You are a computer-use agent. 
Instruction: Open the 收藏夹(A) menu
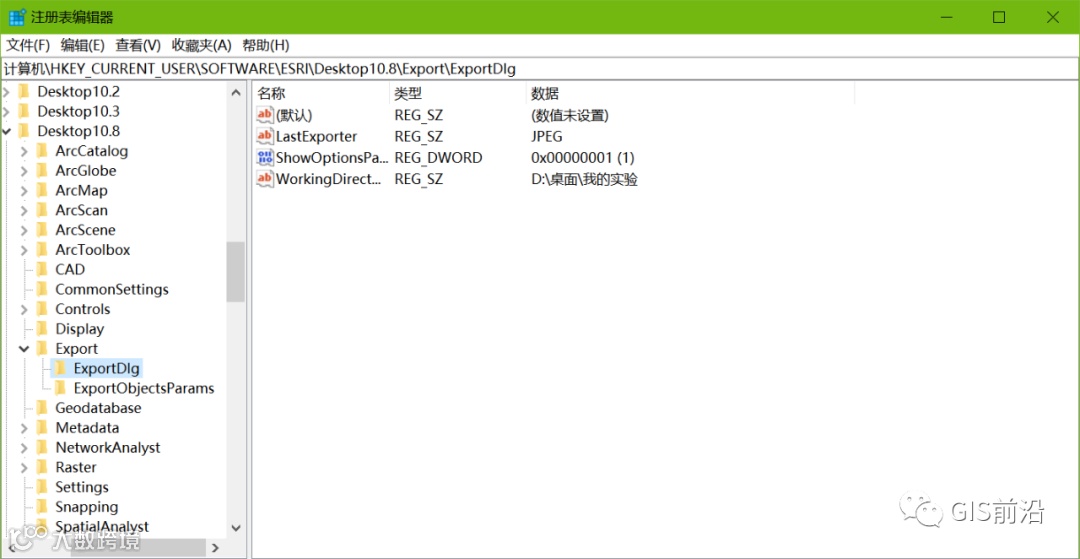coord(201,45)
